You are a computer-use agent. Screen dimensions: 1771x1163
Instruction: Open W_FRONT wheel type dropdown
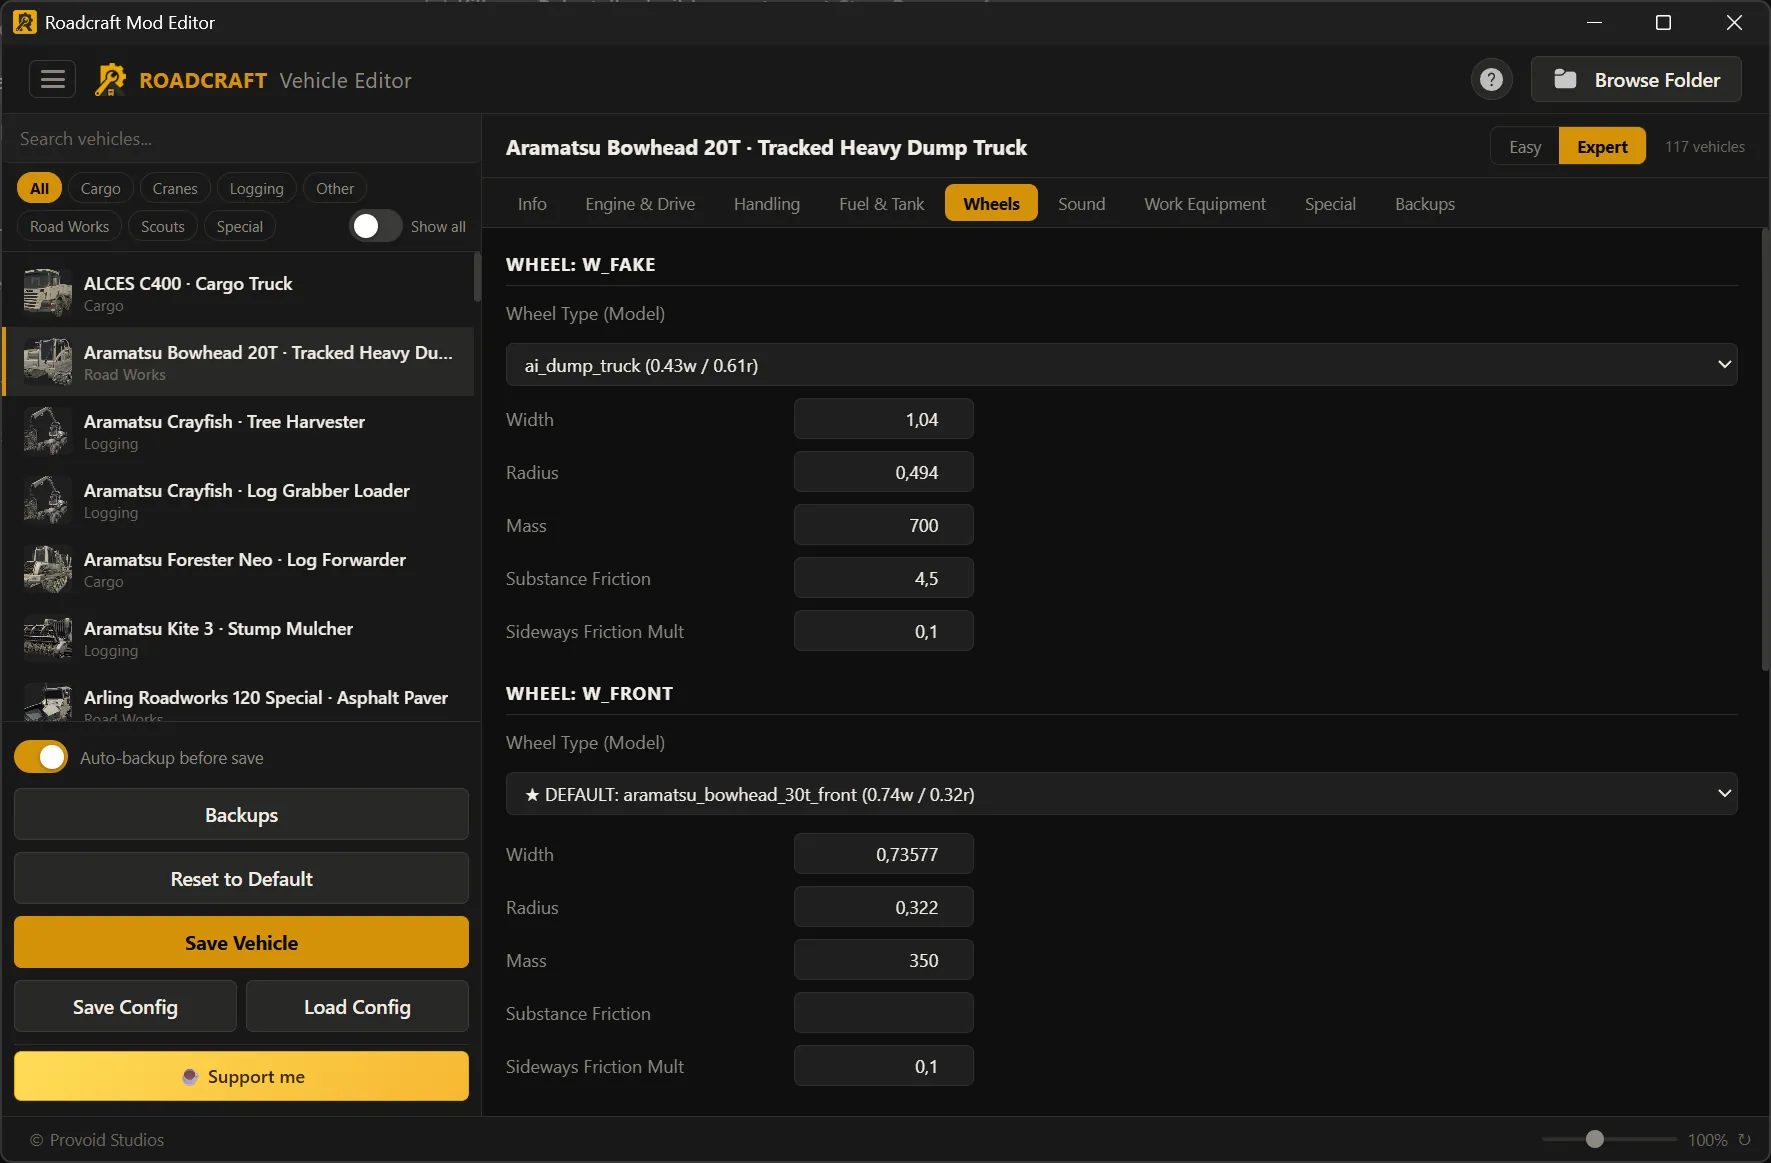pos(1121,794)
